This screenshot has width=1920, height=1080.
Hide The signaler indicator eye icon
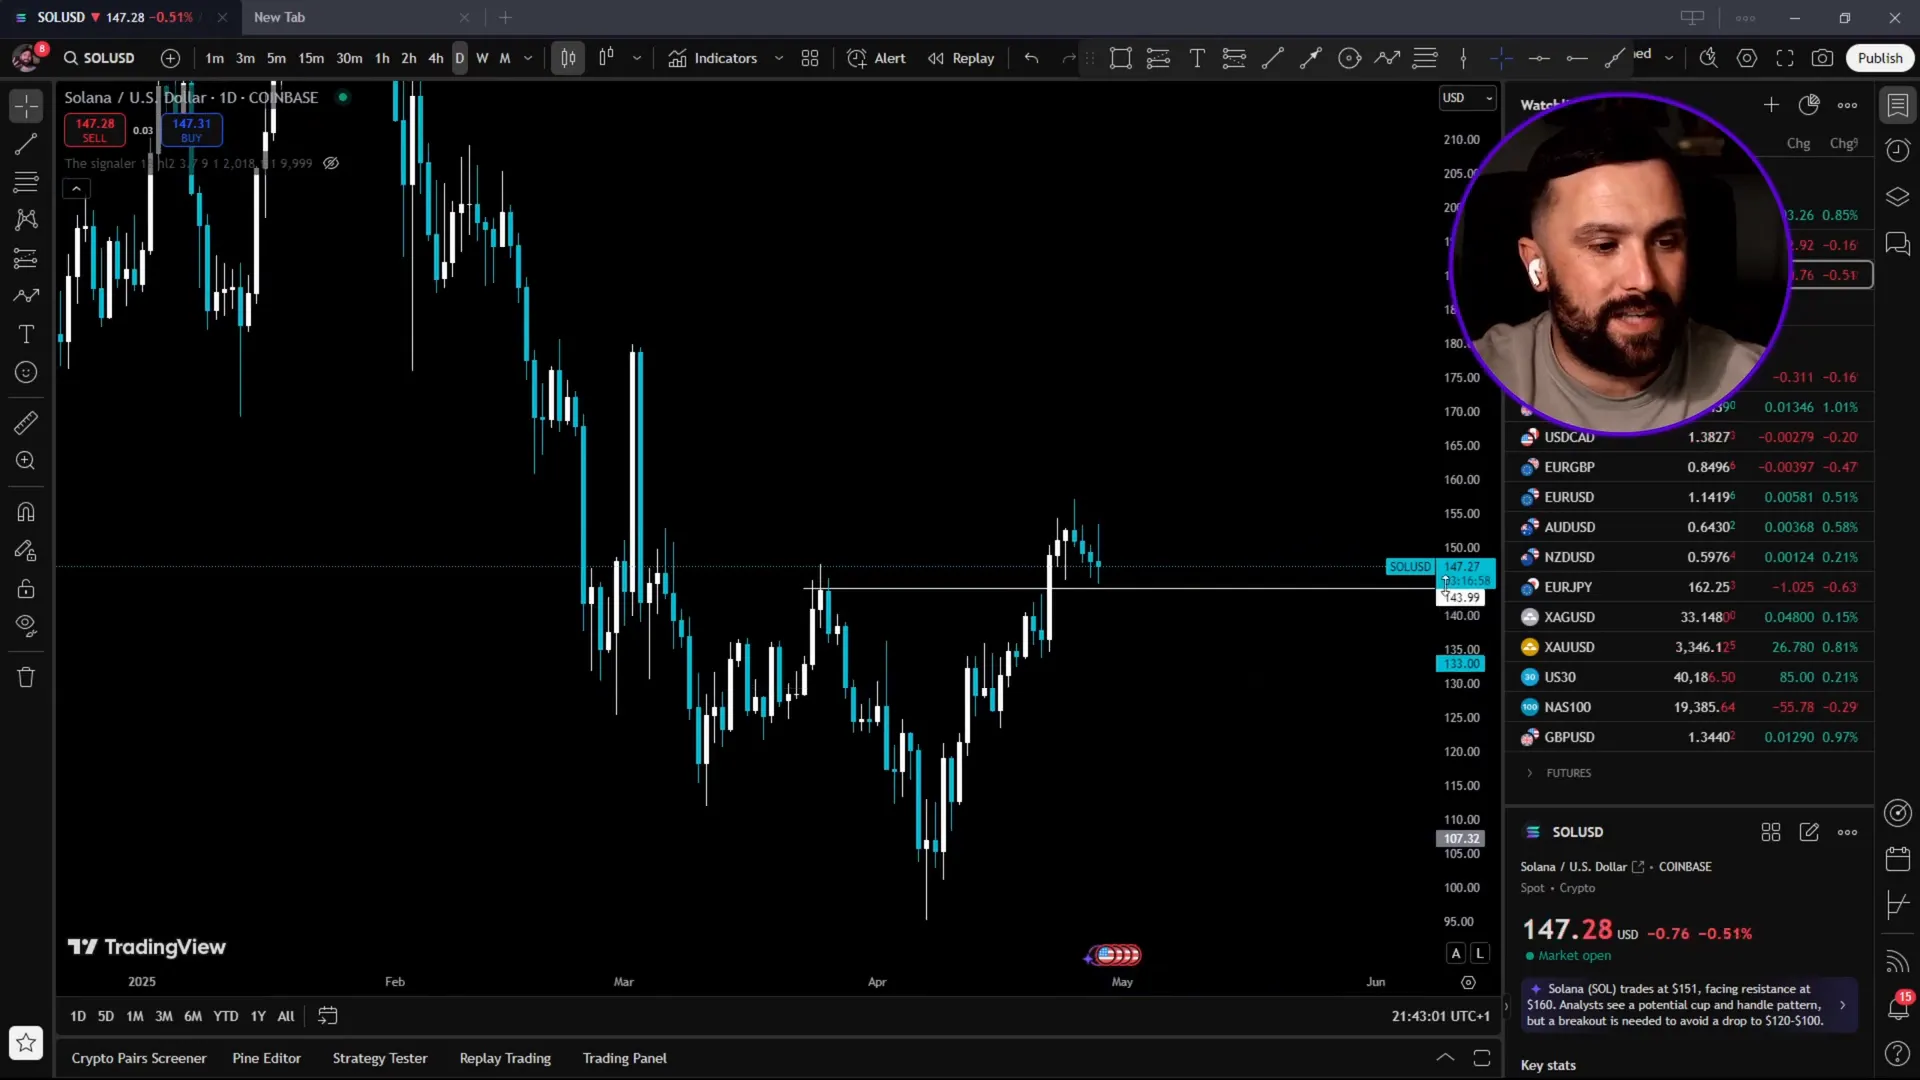point(331,163)
